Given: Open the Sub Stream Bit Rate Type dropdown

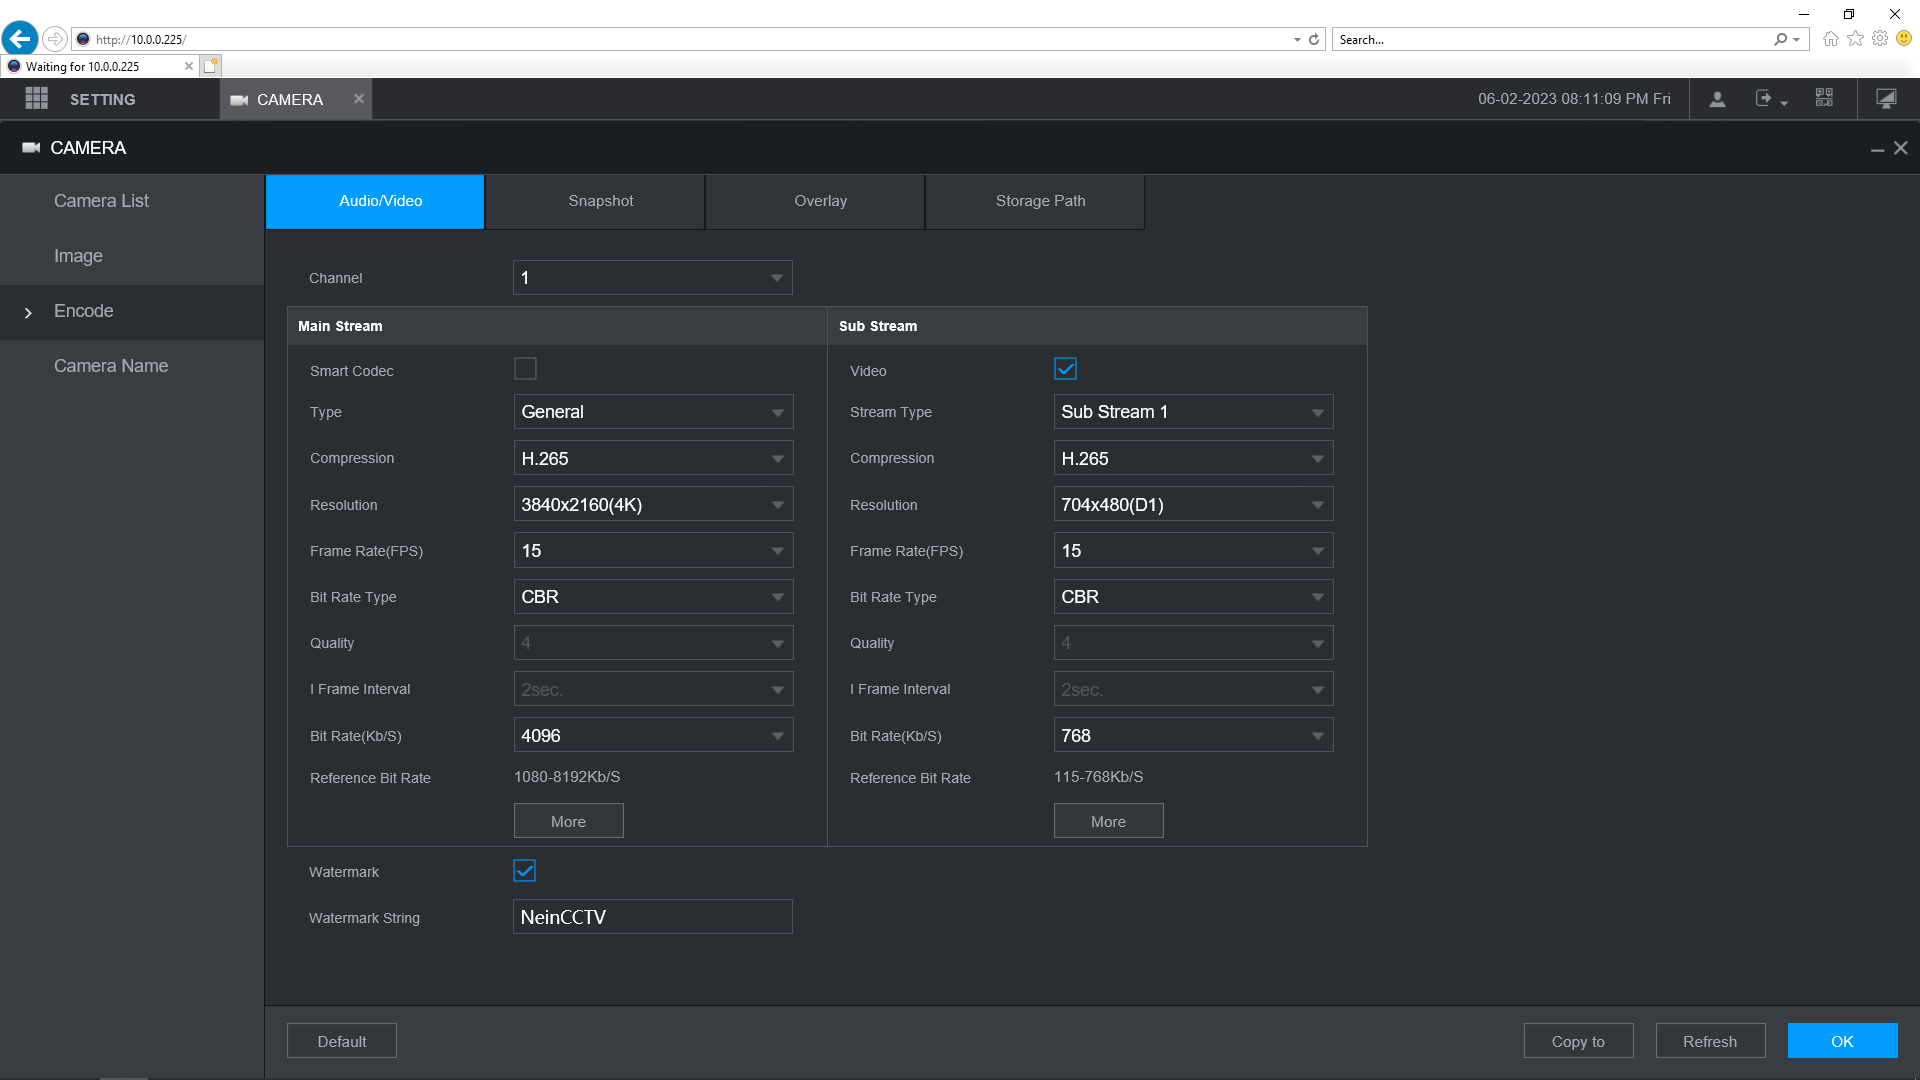Looking at the screenshot, I should [x=1193, y=597].
